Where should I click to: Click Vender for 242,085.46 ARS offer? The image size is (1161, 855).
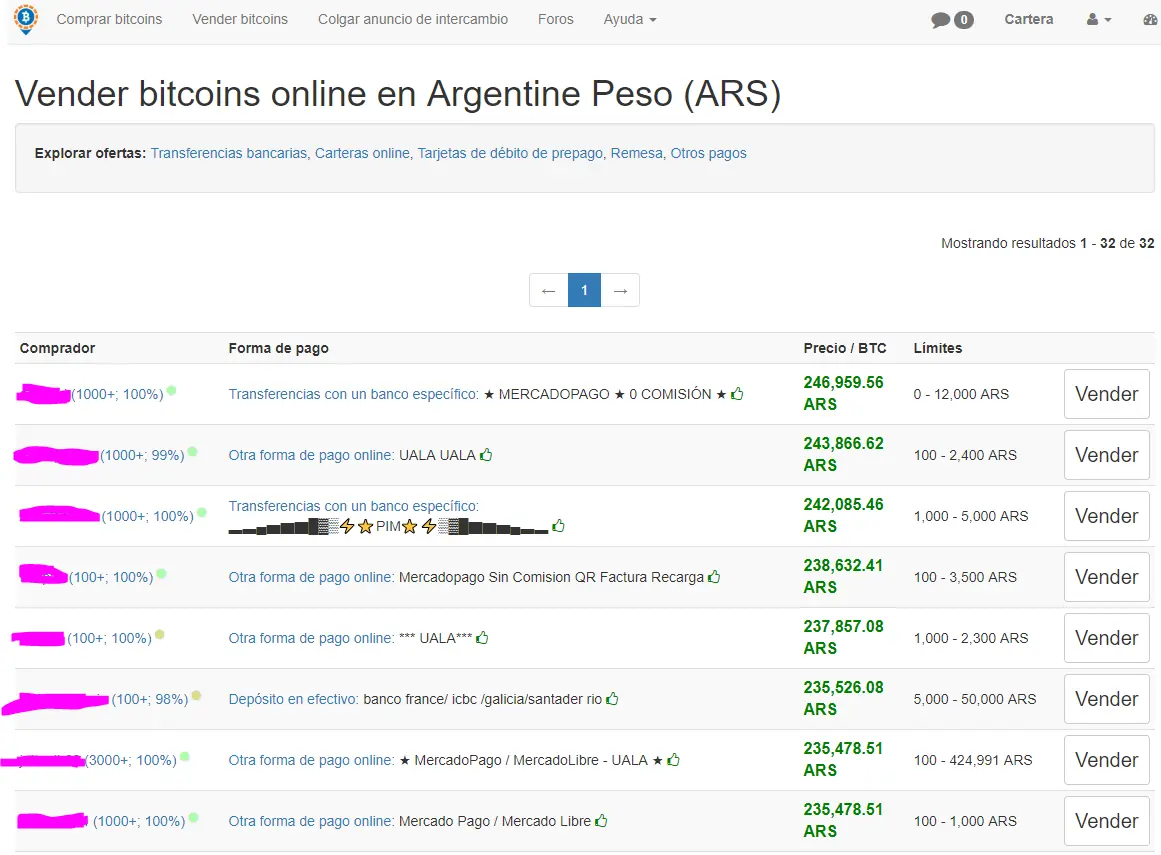coord(1106,516)
